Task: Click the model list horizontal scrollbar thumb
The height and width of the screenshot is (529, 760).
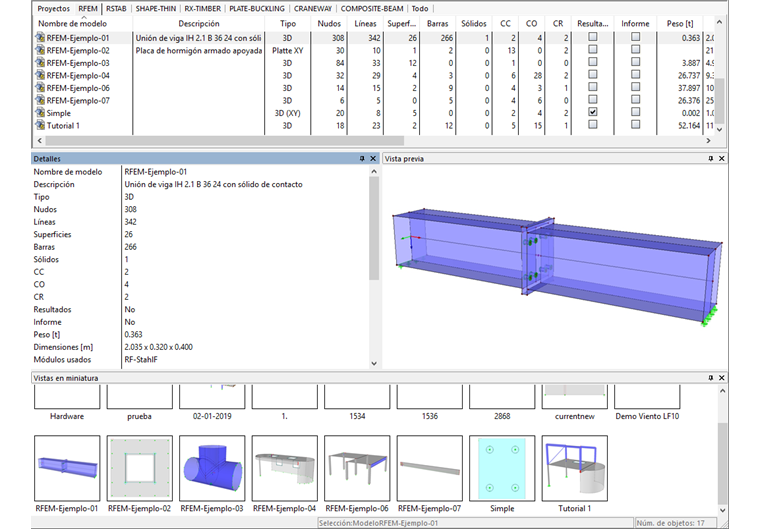Action: (224, 140)
